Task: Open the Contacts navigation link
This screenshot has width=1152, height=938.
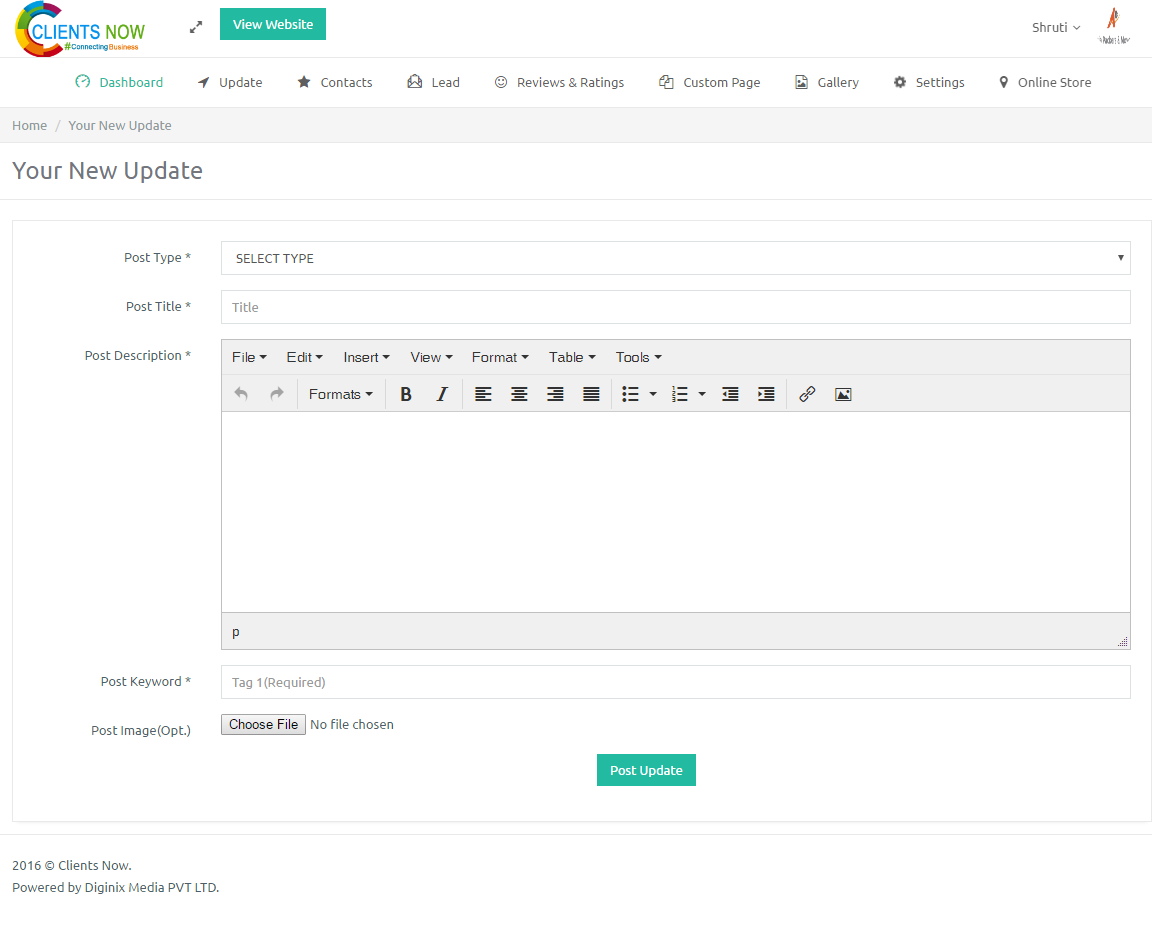Action: pyautogui.click(x=334, y=82)
